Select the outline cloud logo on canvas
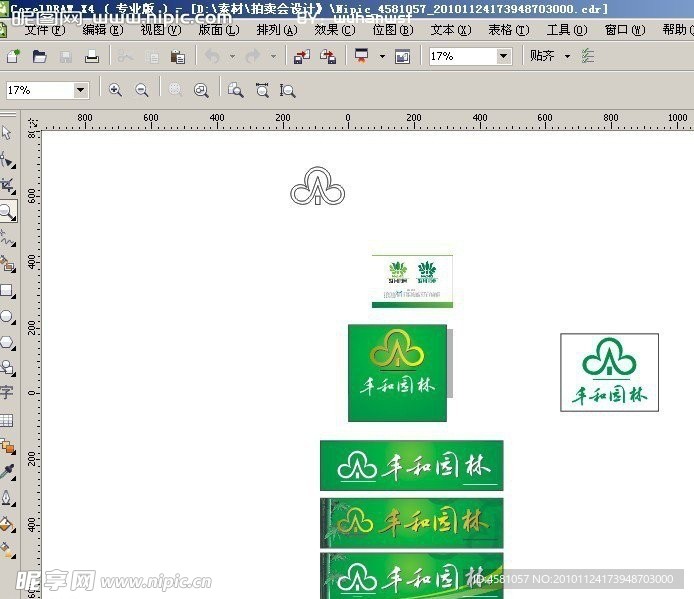 coord(318,186)
